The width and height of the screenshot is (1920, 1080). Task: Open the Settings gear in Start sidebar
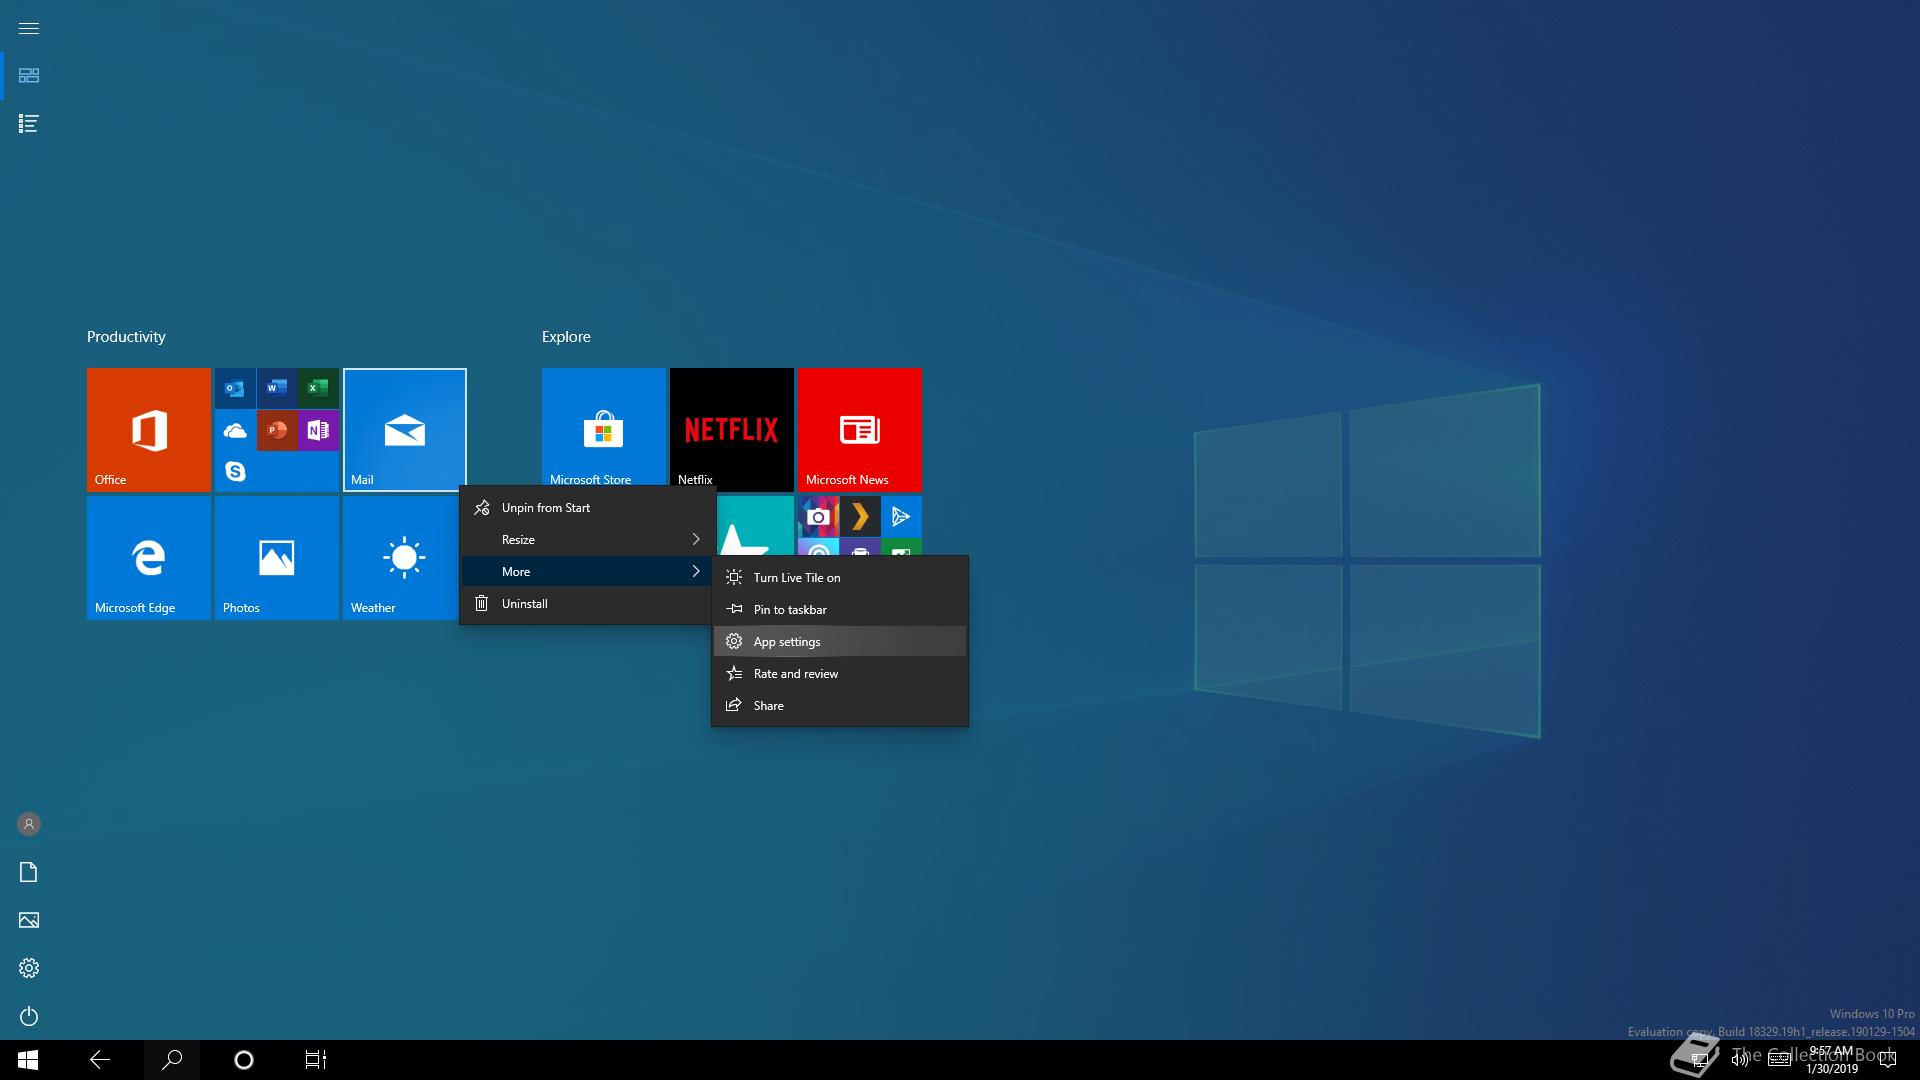(29, 968)
